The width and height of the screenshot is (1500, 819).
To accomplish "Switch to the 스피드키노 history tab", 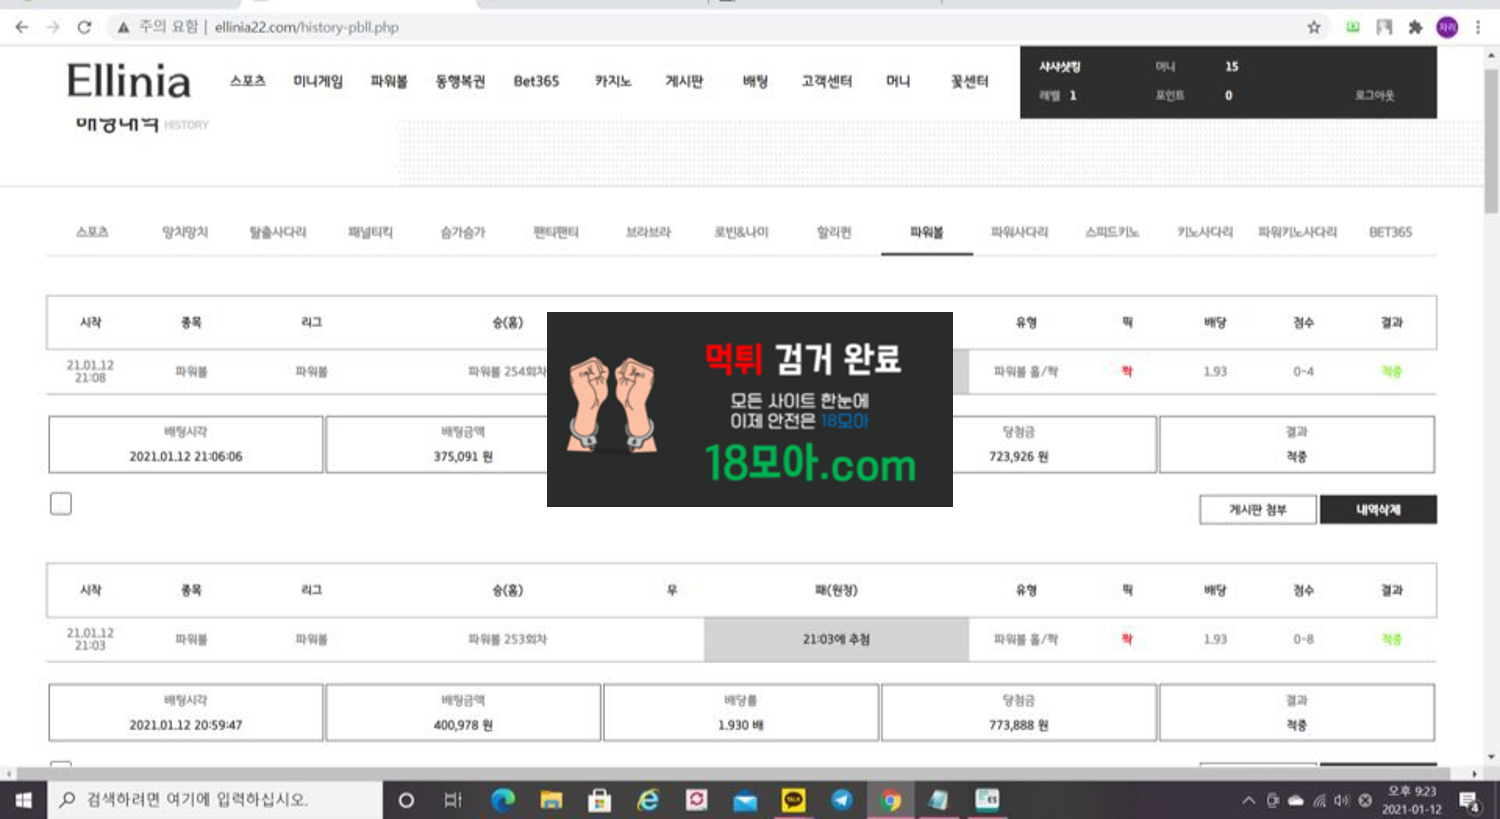I will (x=1112, y=232).
